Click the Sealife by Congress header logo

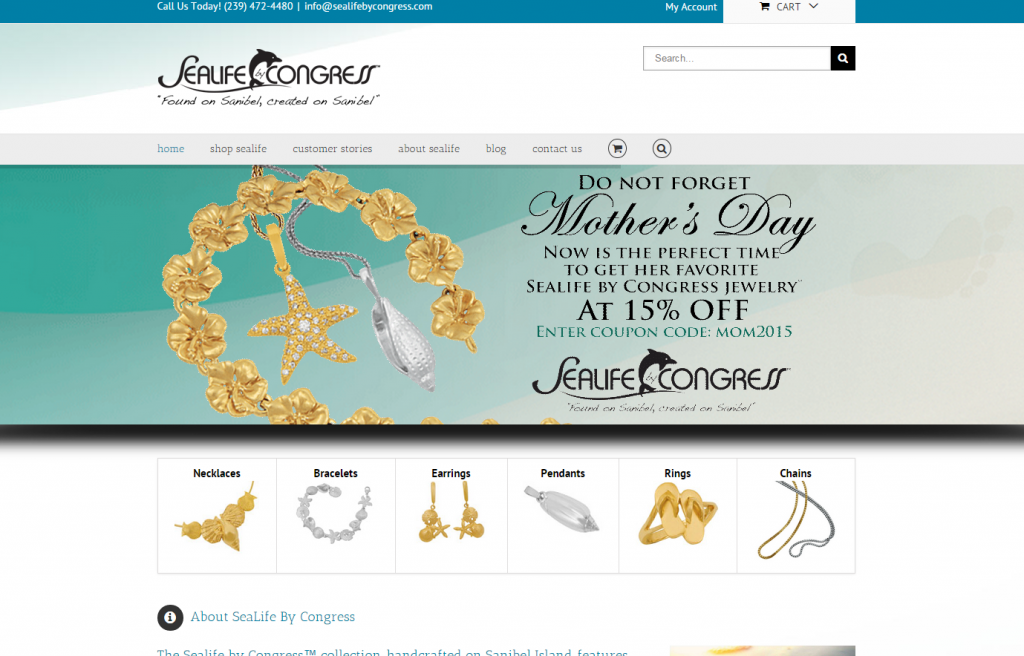point(268,78)
